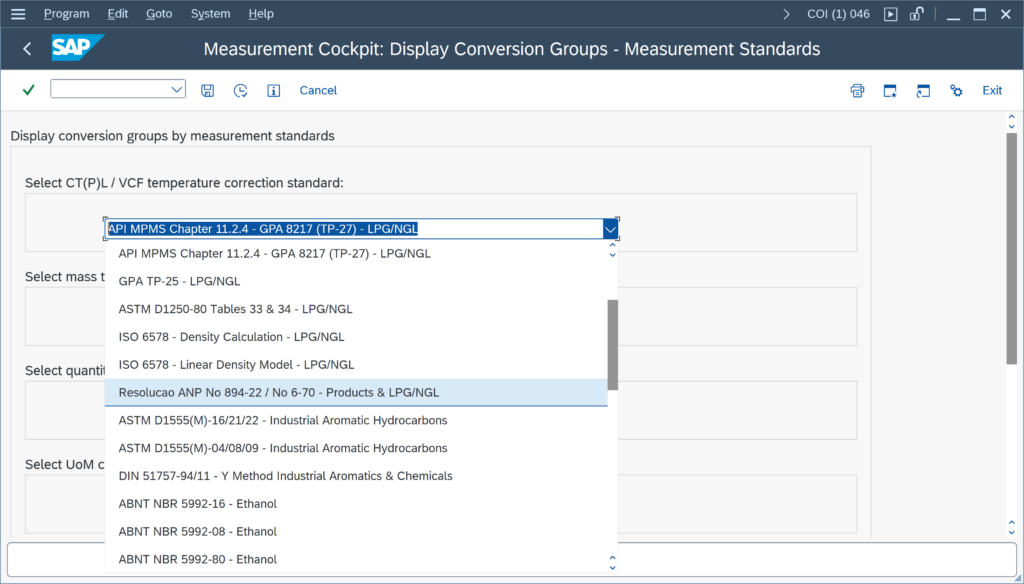Click the dropdown list scrollbar thumb
1024x584 pixels.
[612, 343]
